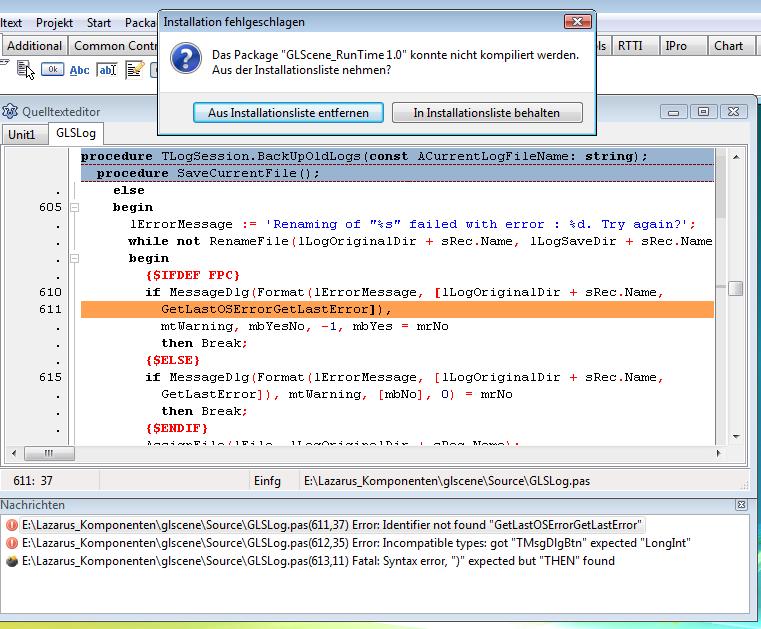The height and width of the screenshot is (629, 761).
Task: Pick the TEdit component icon
Action: 107,69
